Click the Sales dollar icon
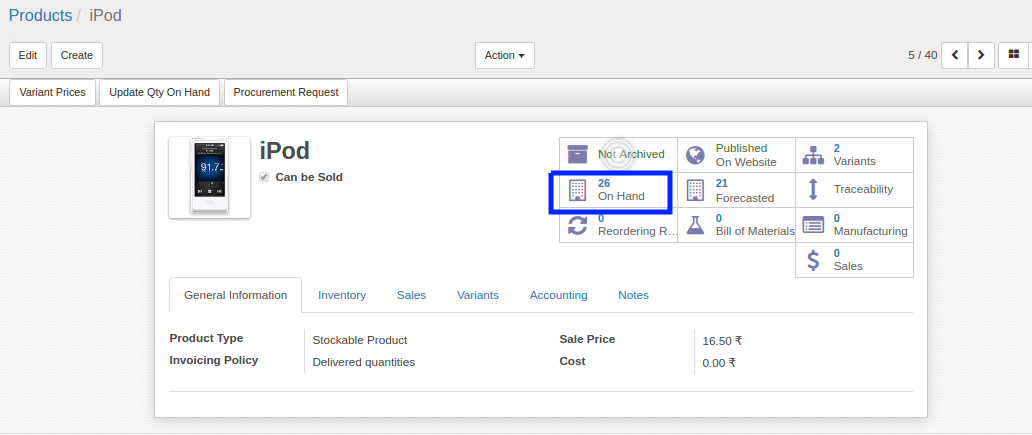The image size is (1032, 435). point(813,260)
